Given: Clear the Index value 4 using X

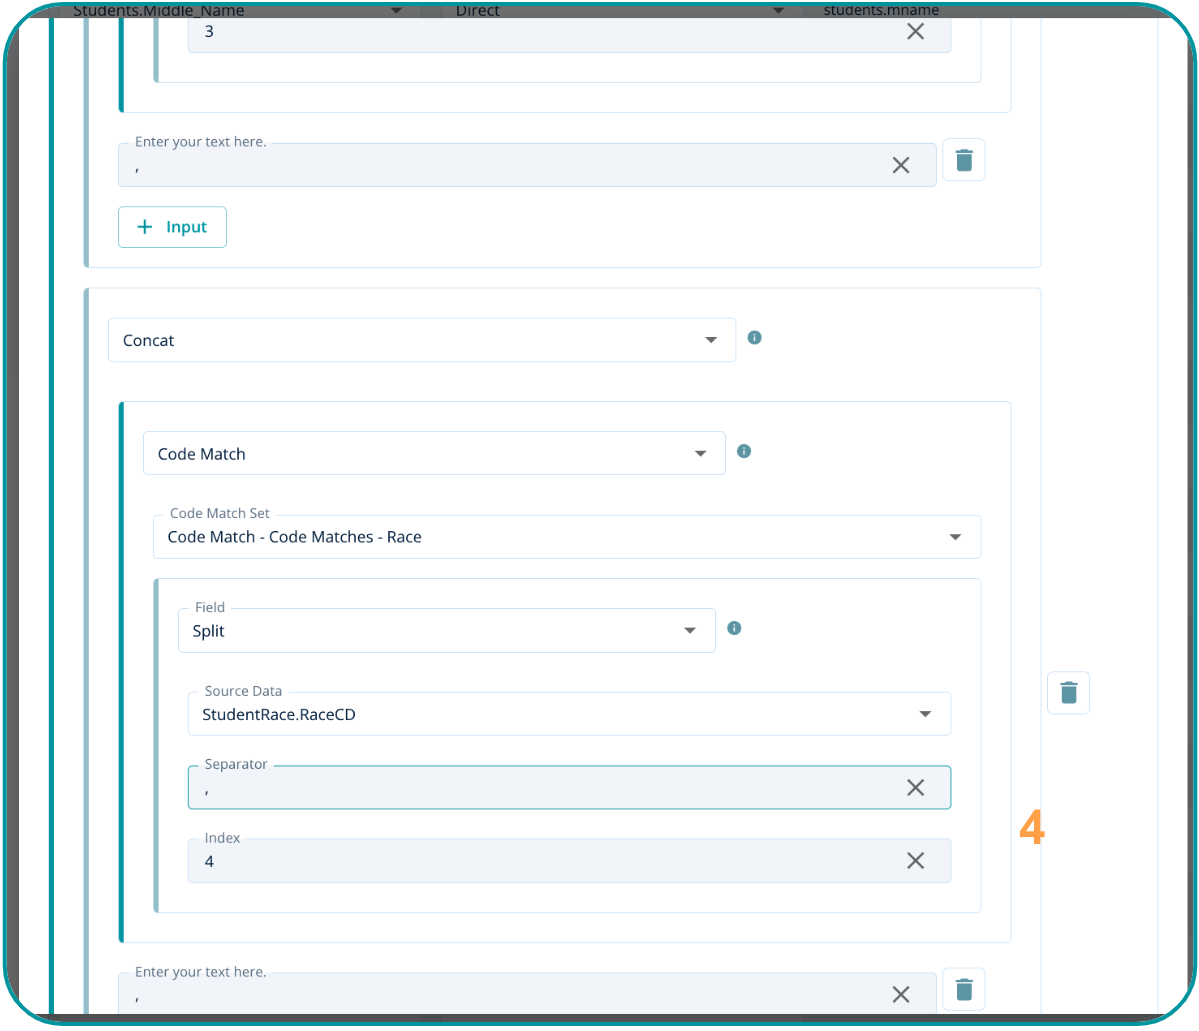Looking at the screenshot, I should pyautogui.click(x=915, y=861).
